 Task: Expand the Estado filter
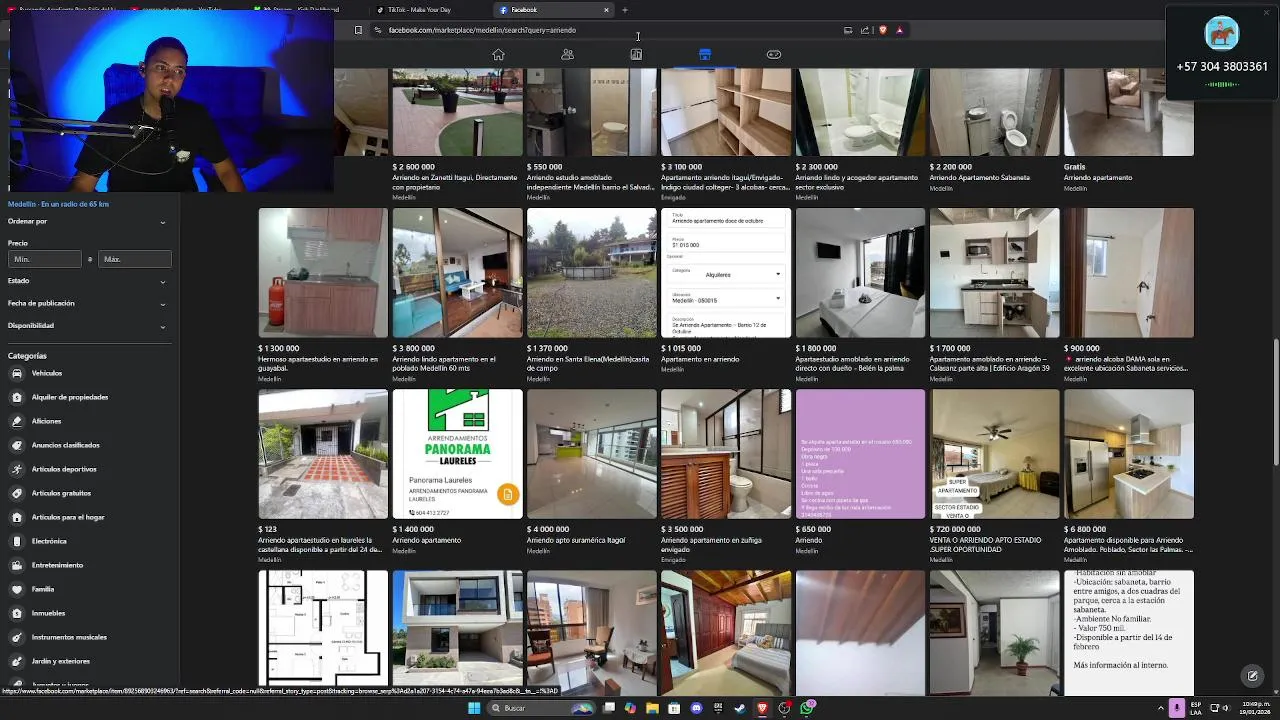pos(88,281)
